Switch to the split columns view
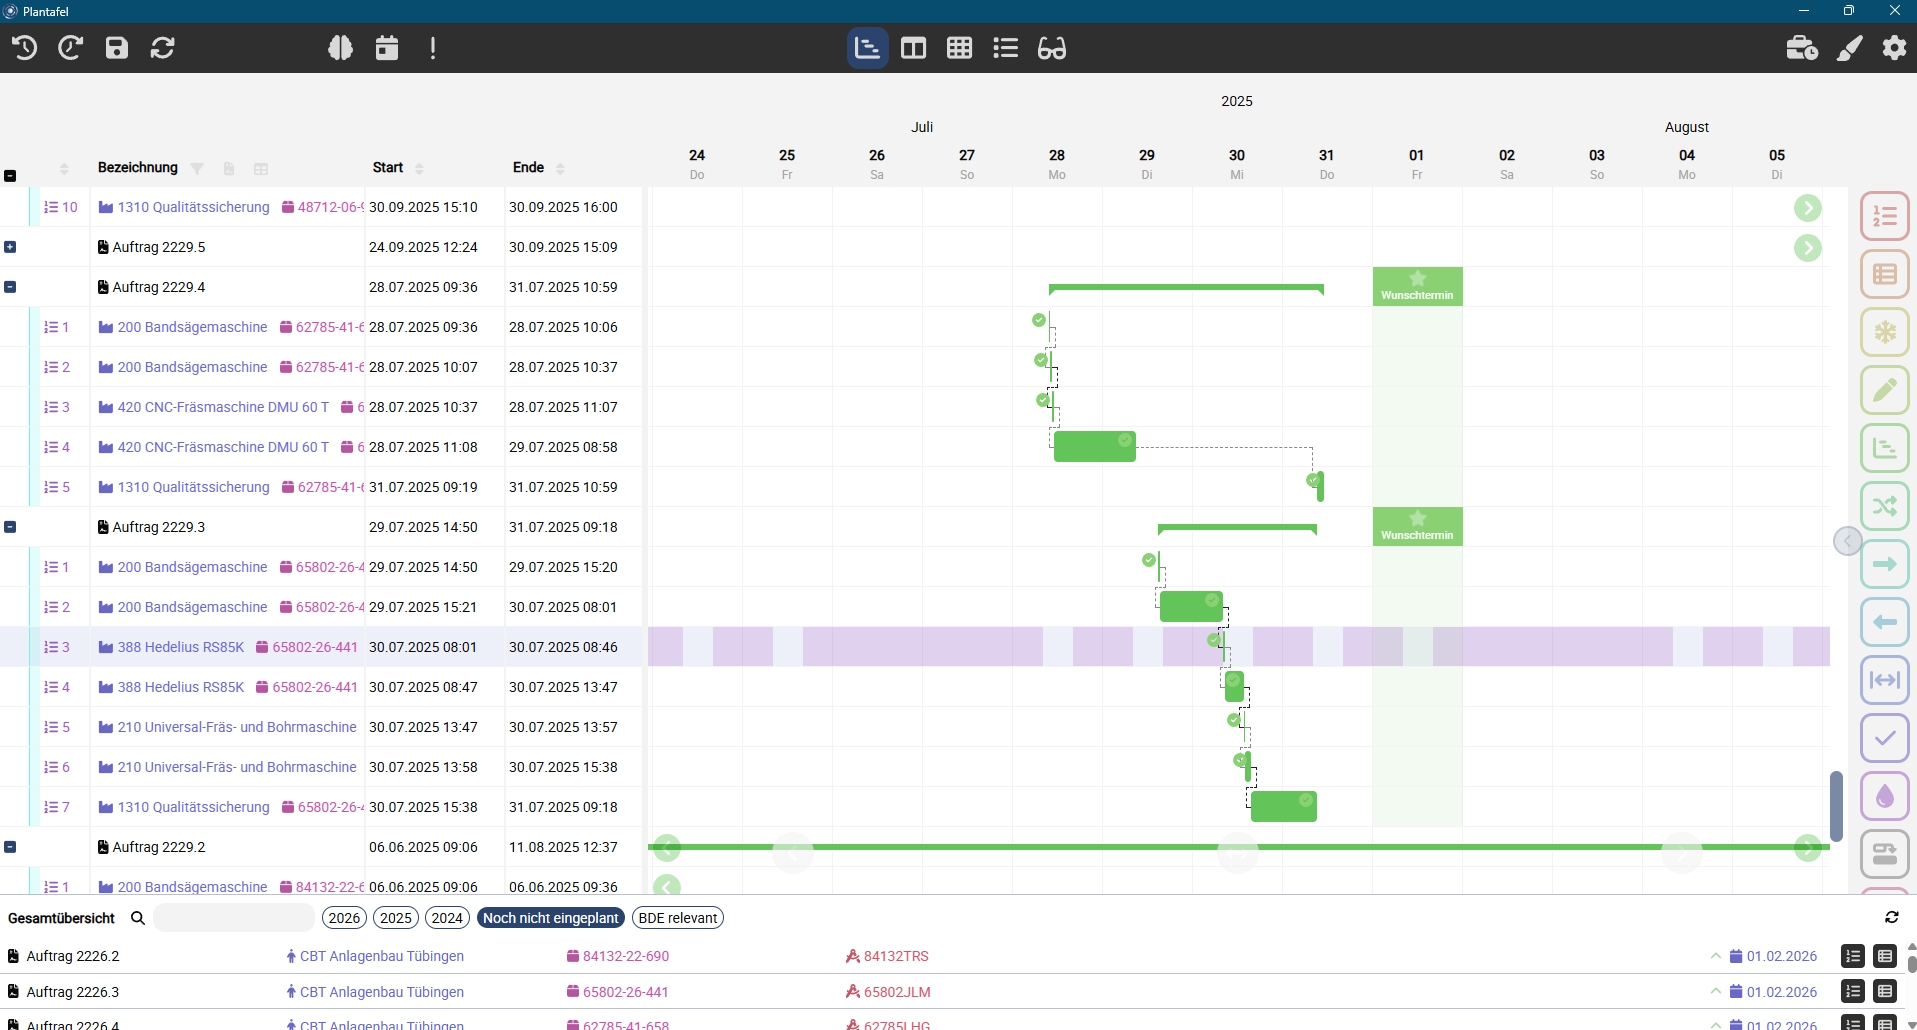 [913, 48]
